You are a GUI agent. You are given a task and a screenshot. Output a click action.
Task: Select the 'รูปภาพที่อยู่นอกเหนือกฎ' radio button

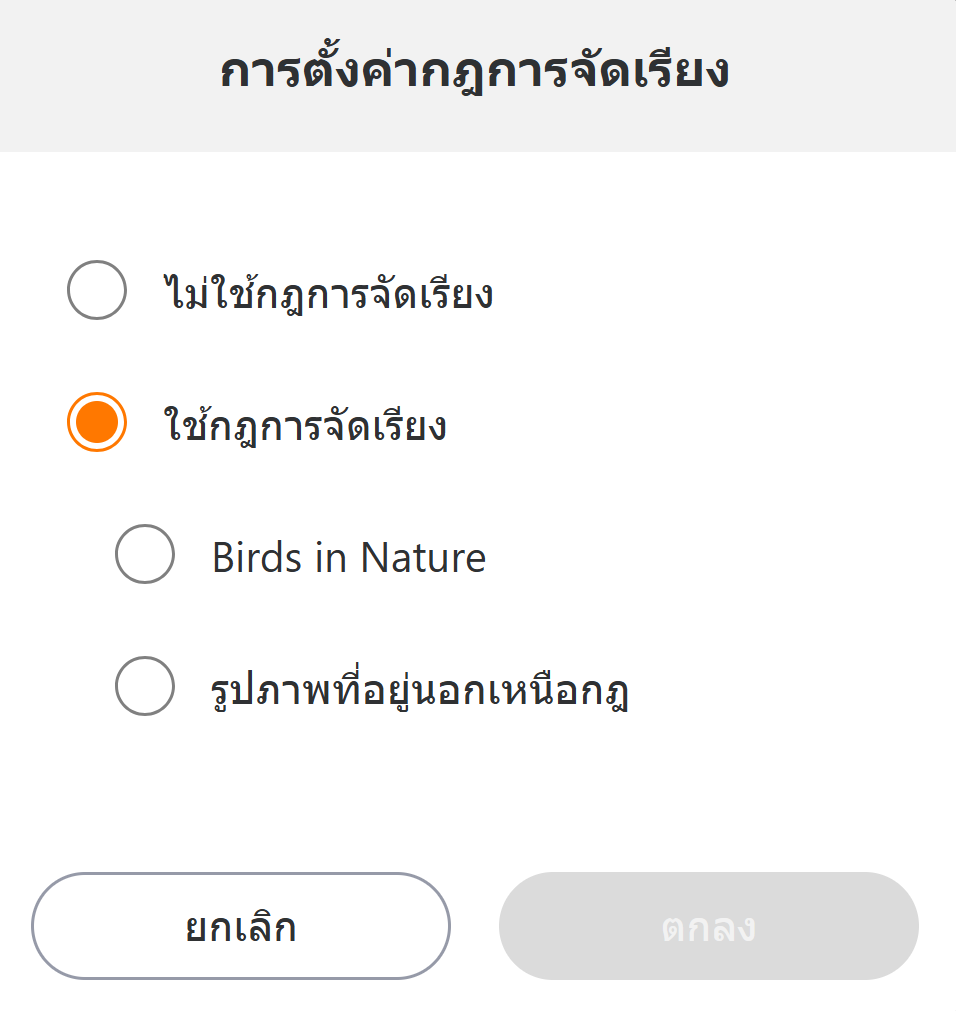(145, 686)
